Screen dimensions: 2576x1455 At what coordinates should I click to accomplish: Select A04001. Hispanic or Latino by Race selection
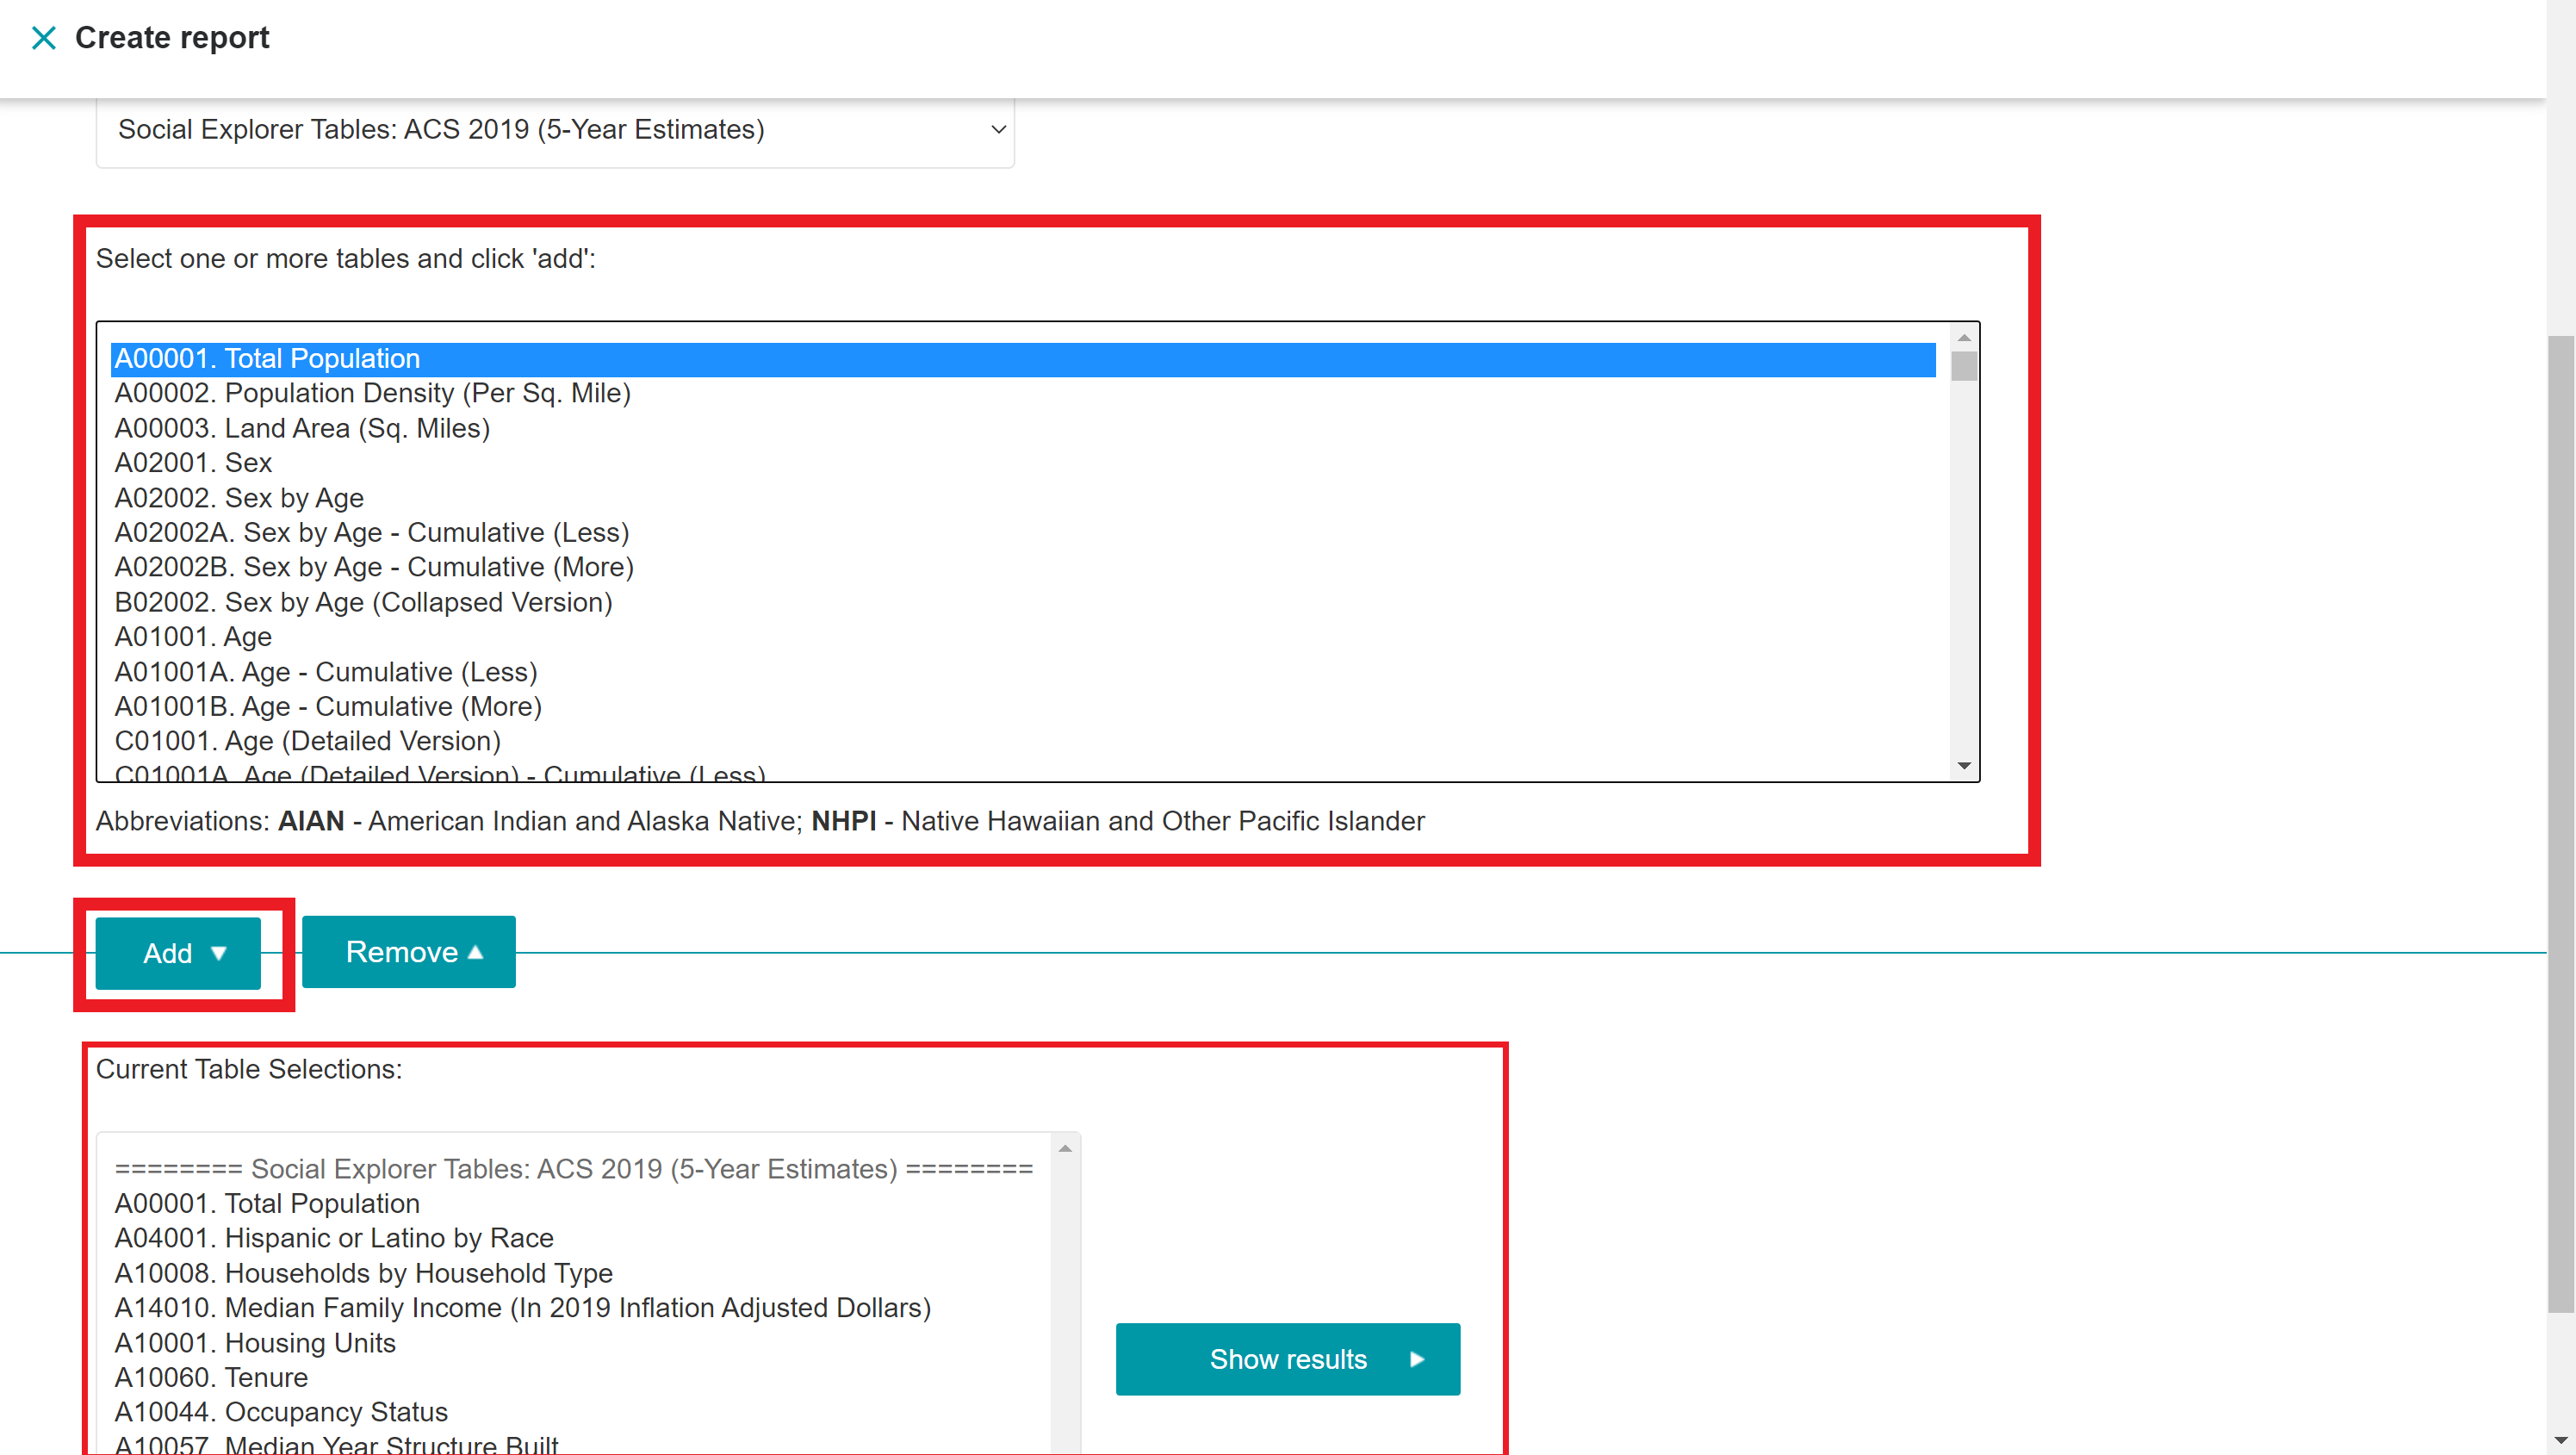tap(334, 1238)
